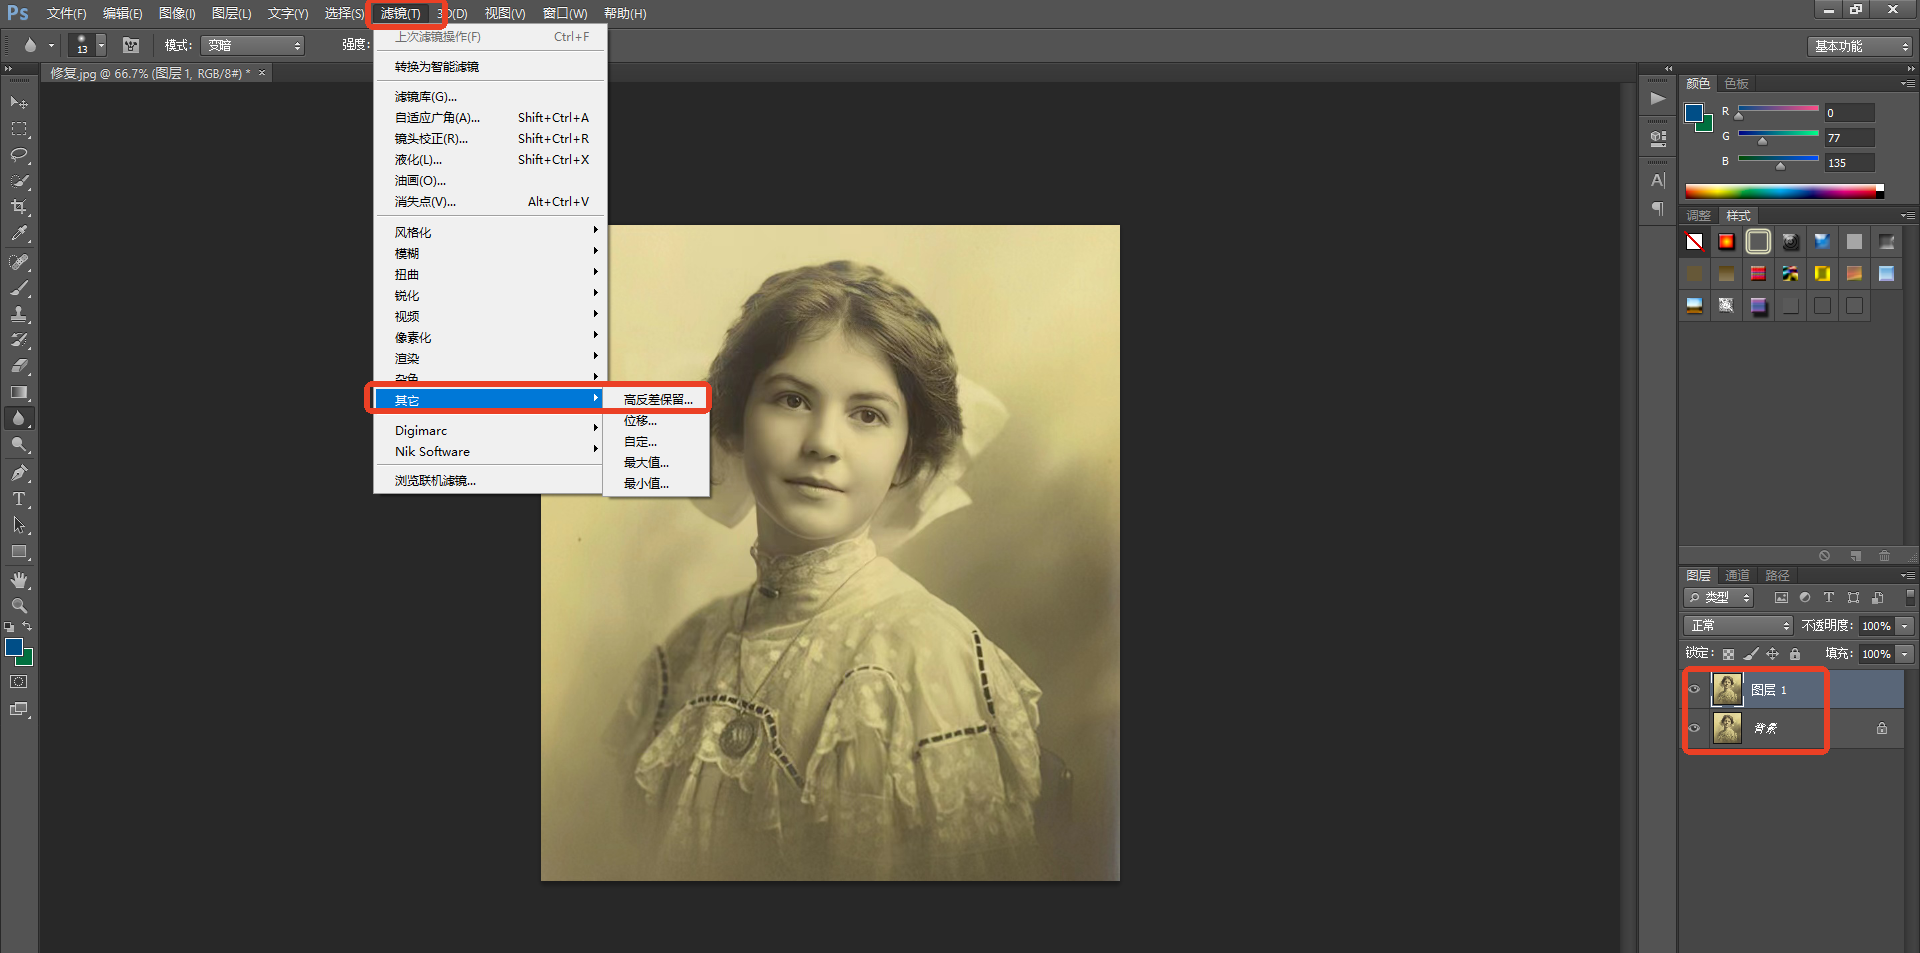Toggle lock transparent pixels in the Layers panel

[1728, 654]
